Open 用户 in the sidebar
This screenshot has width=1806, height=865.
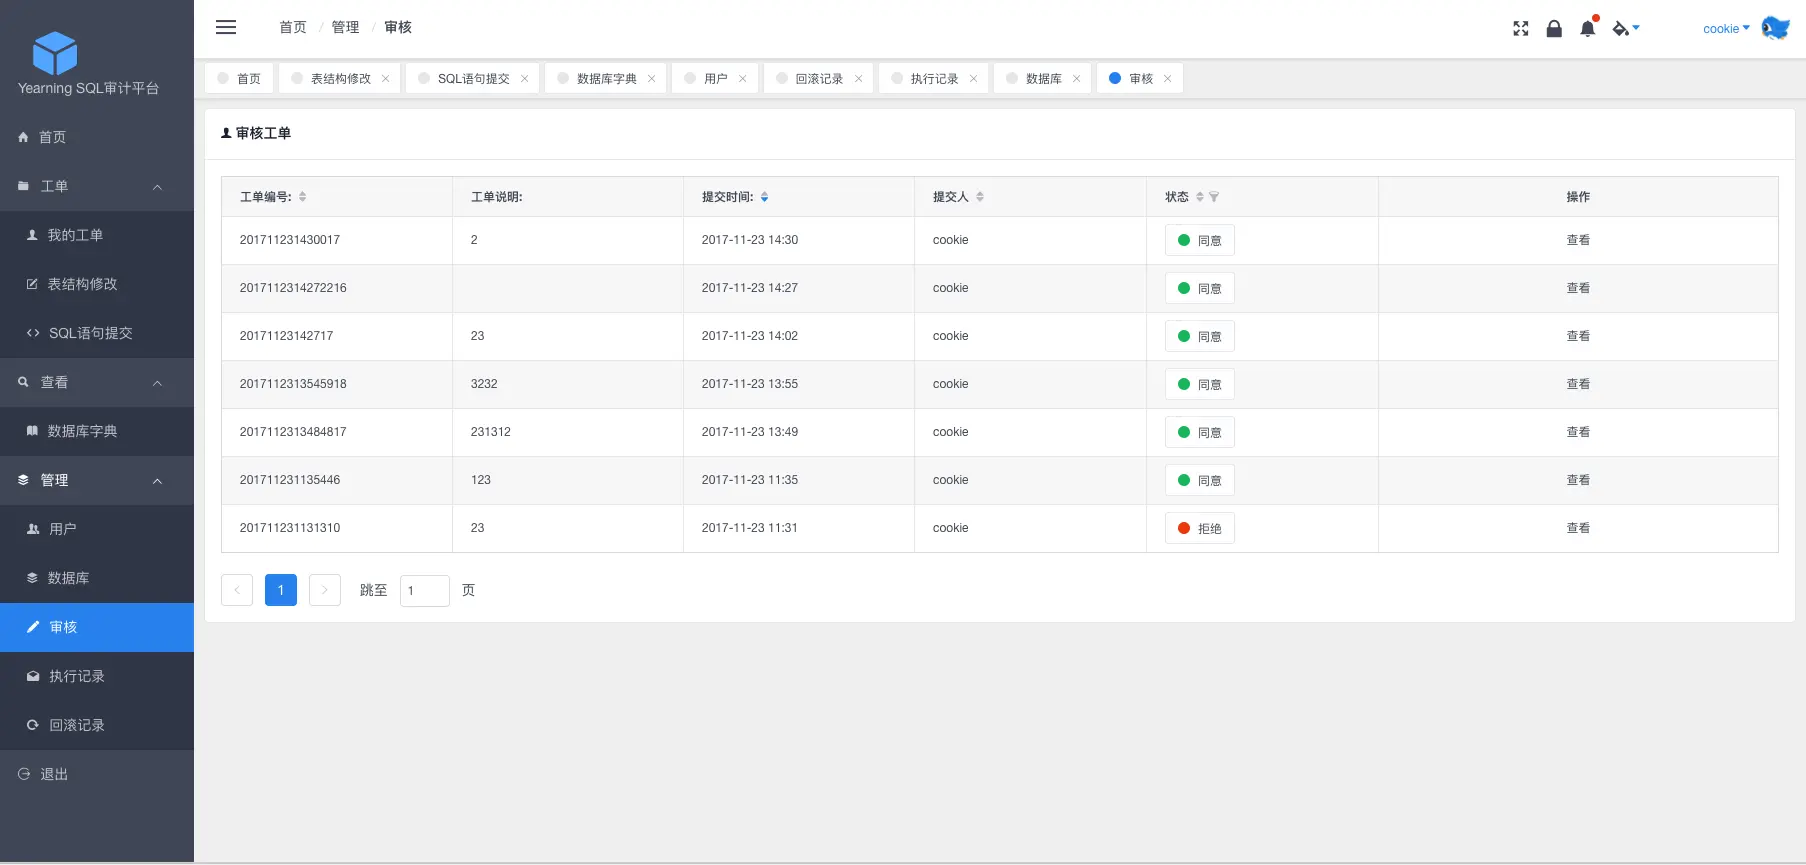(97, 530)
